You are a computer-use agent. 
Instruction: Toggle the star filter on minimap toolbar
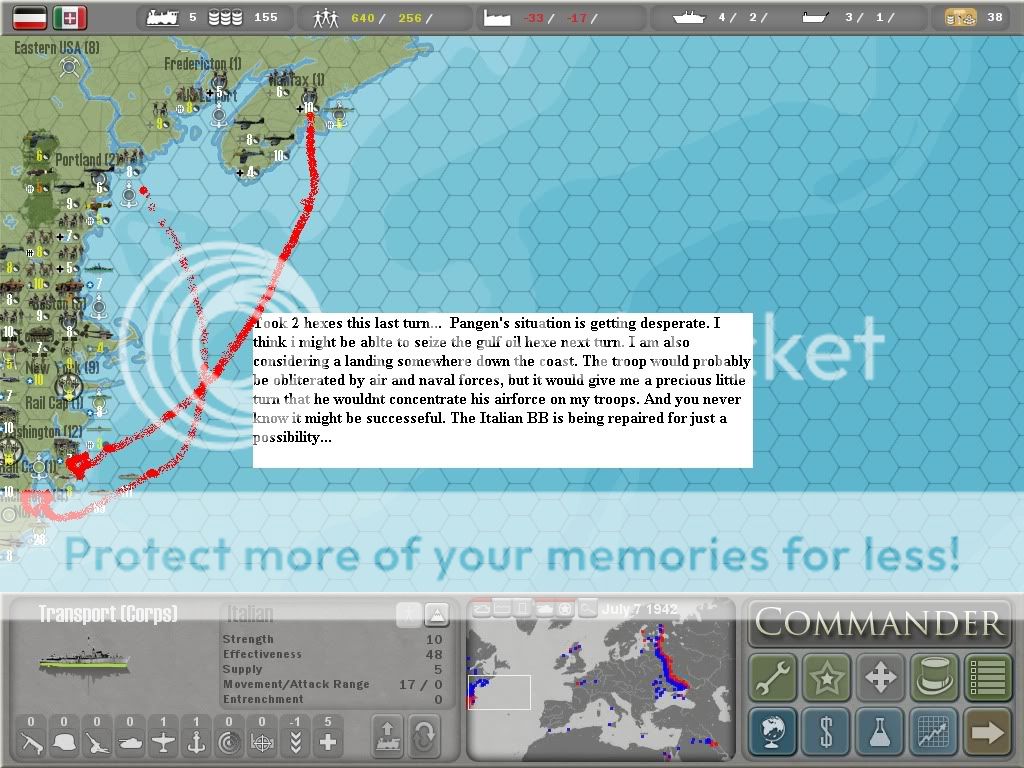coord(566,609)
